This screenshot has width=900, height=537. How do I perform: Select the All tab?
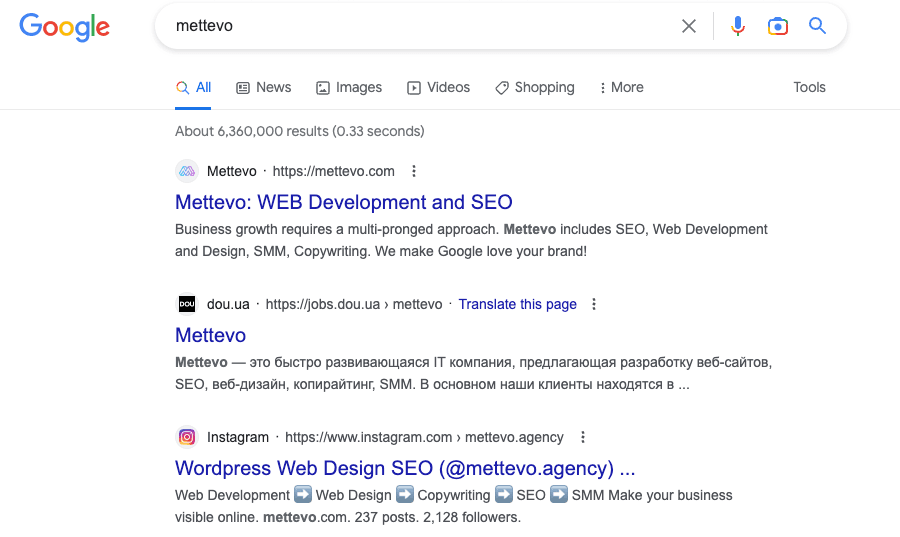193,87
